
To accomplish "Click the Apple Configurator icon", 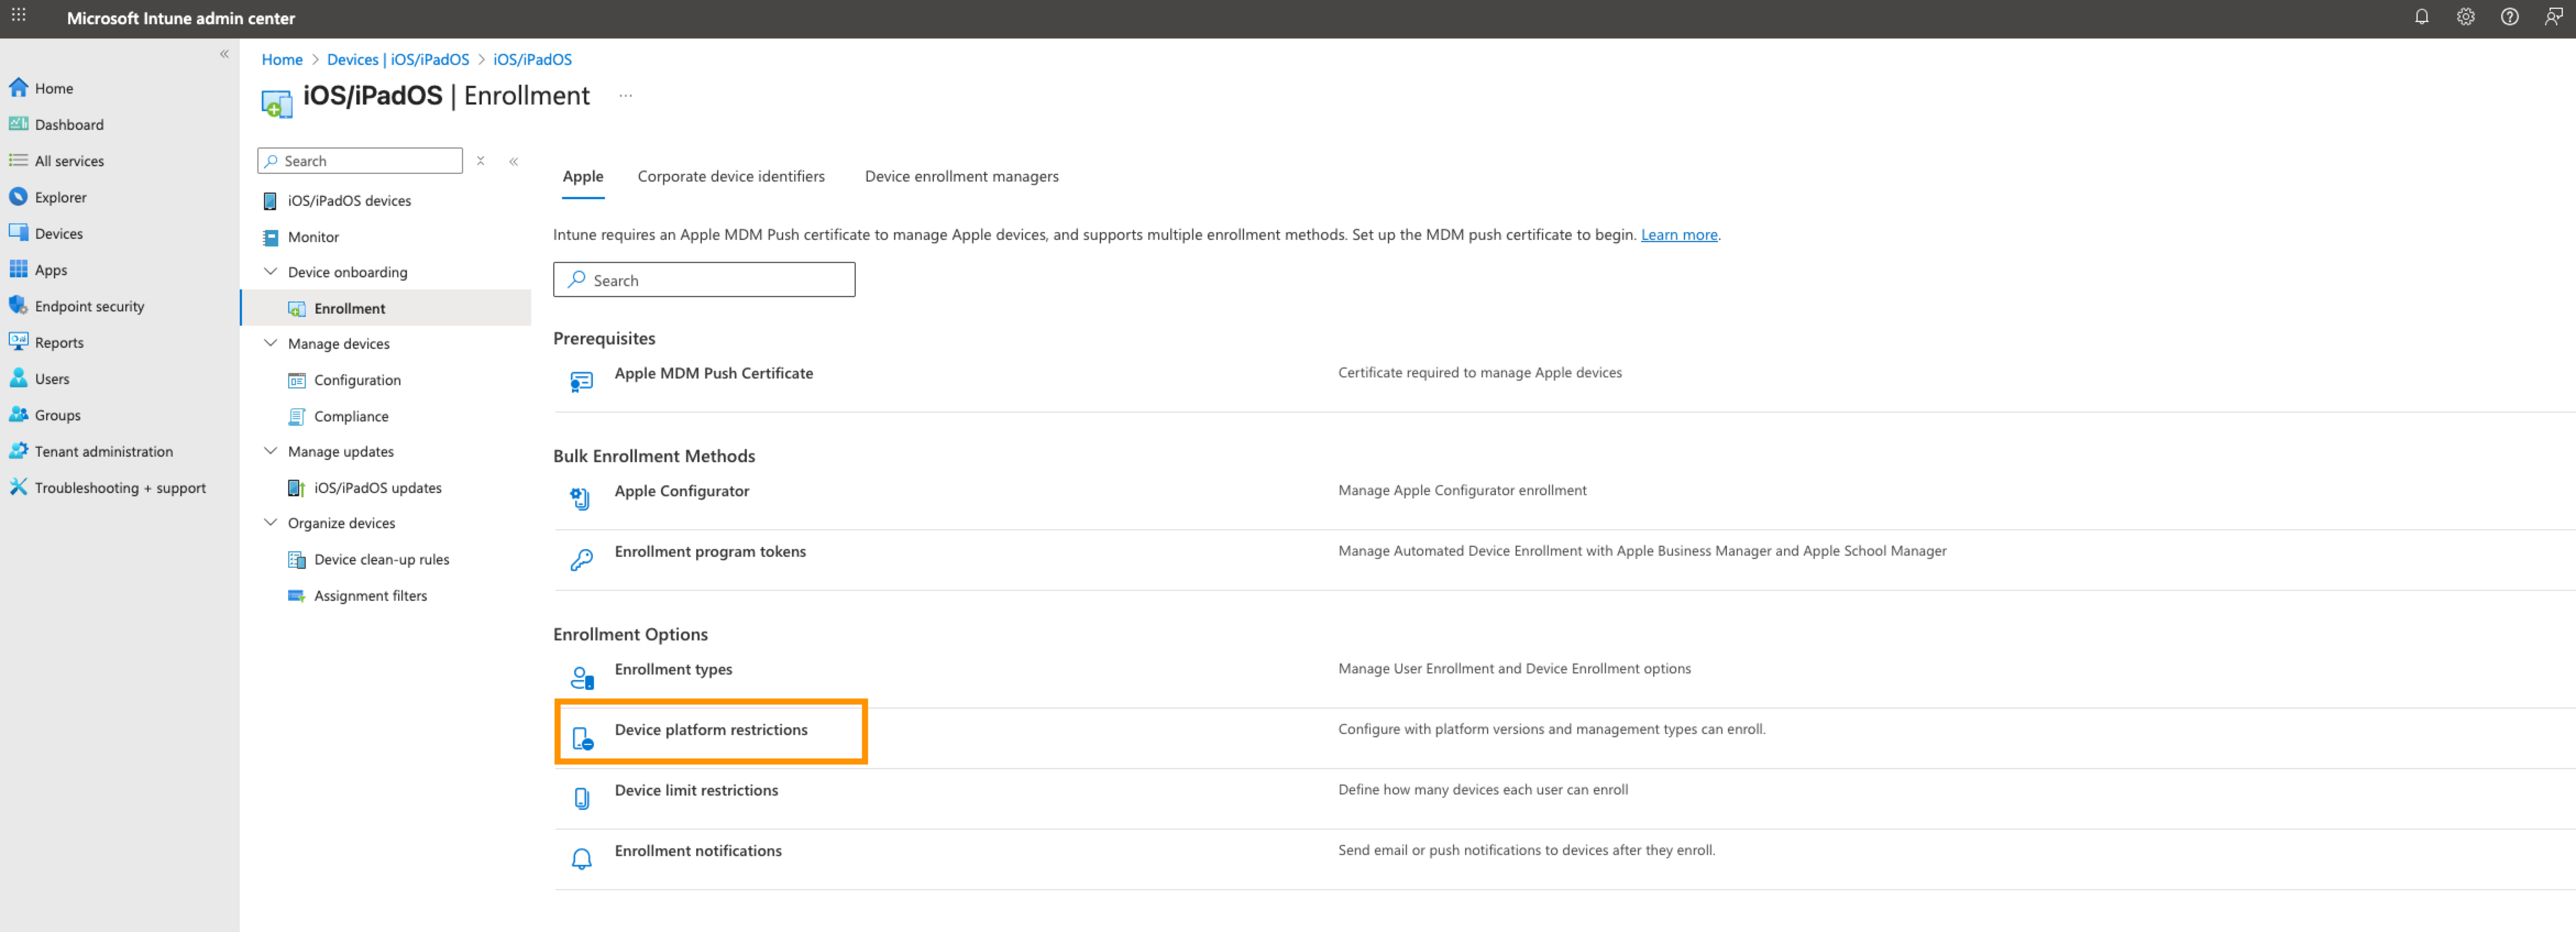I will coord(581,498).
